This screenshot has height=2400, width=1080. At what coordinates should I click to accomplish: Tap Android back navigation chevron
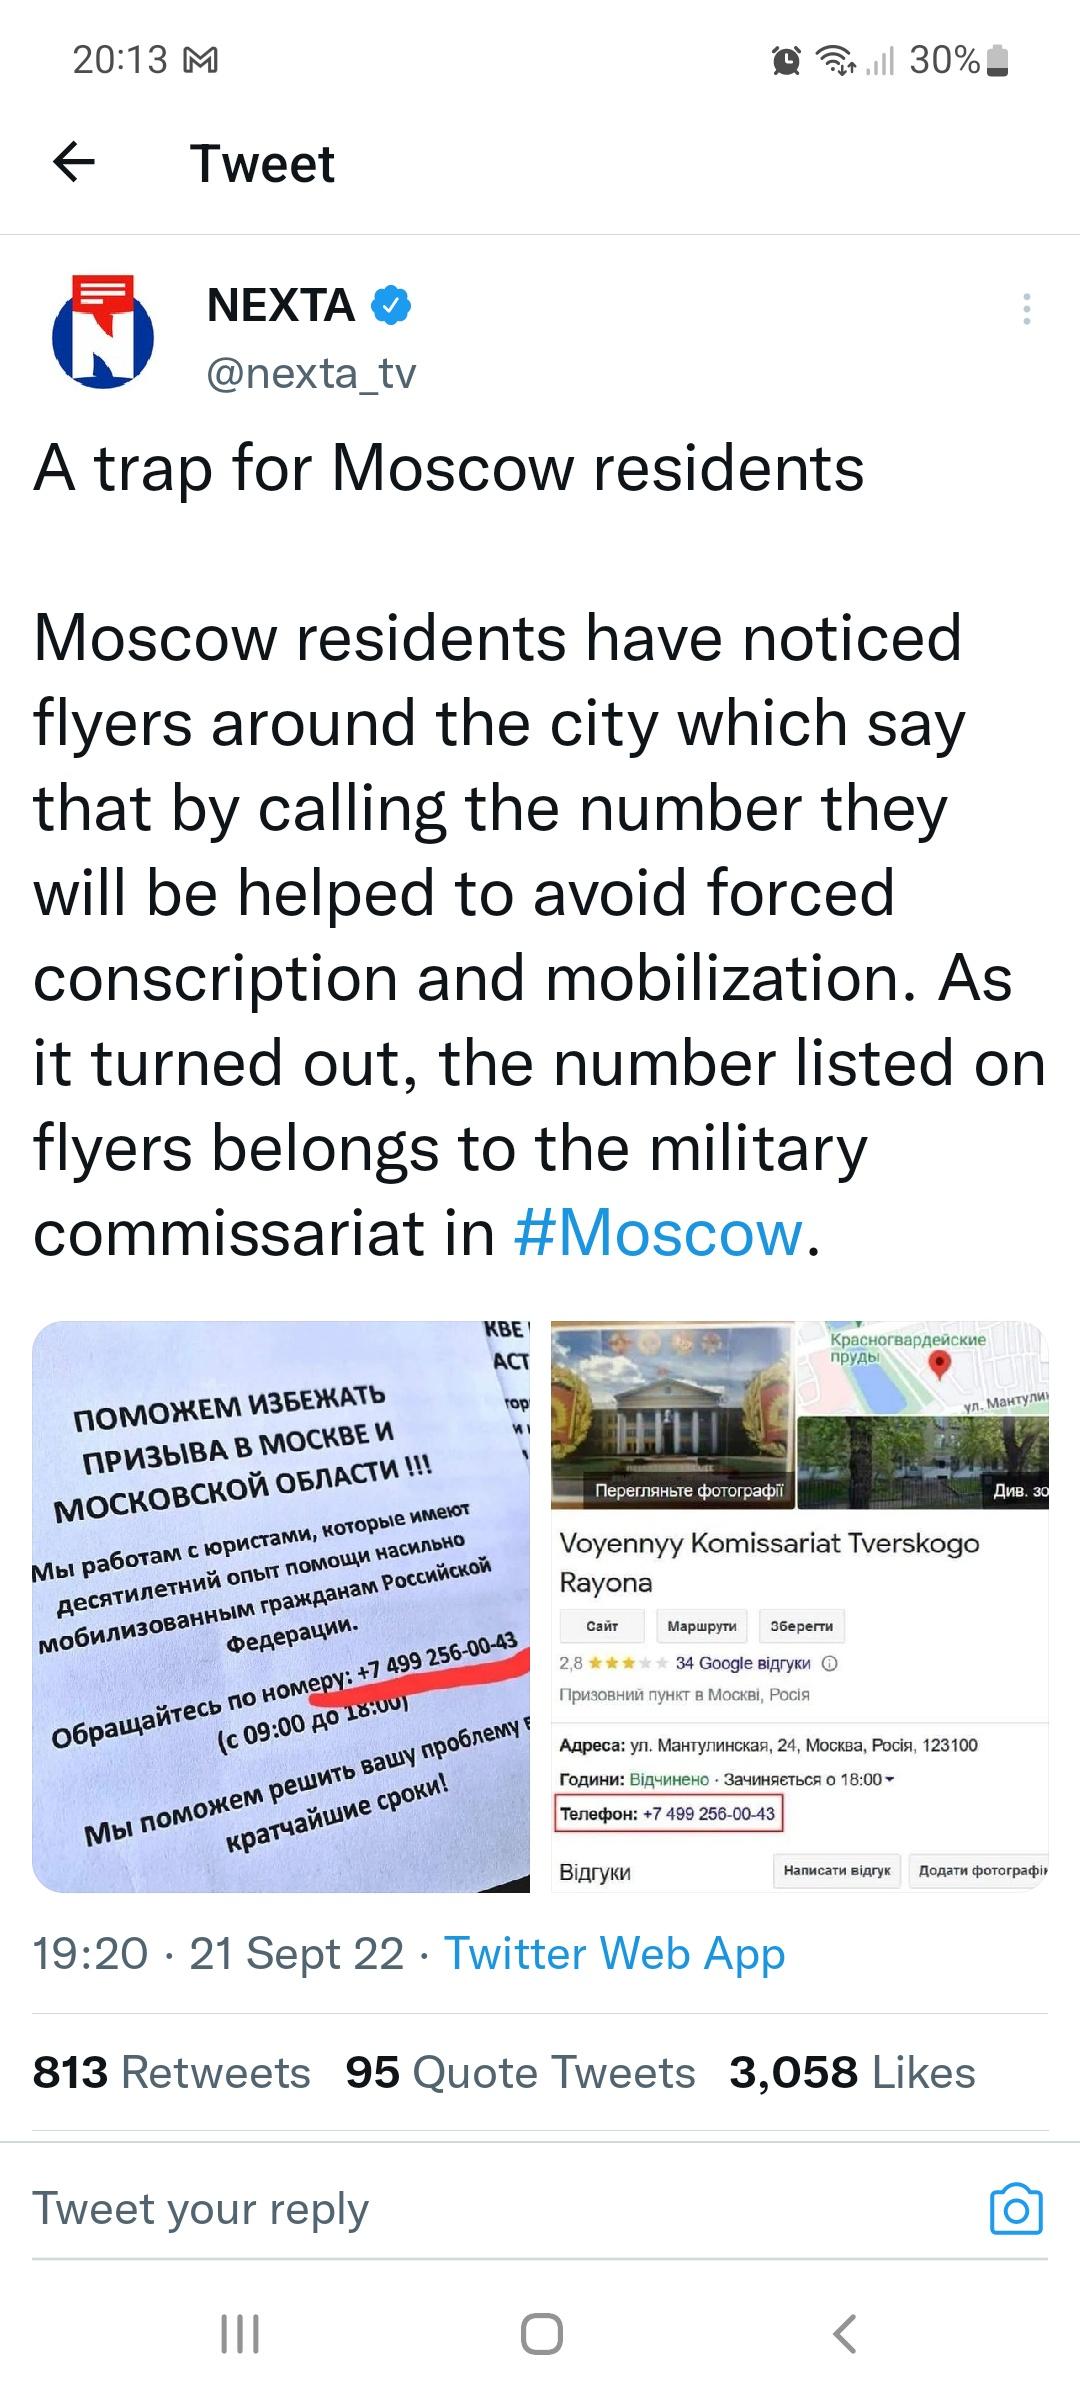(x=845, y=2335)
